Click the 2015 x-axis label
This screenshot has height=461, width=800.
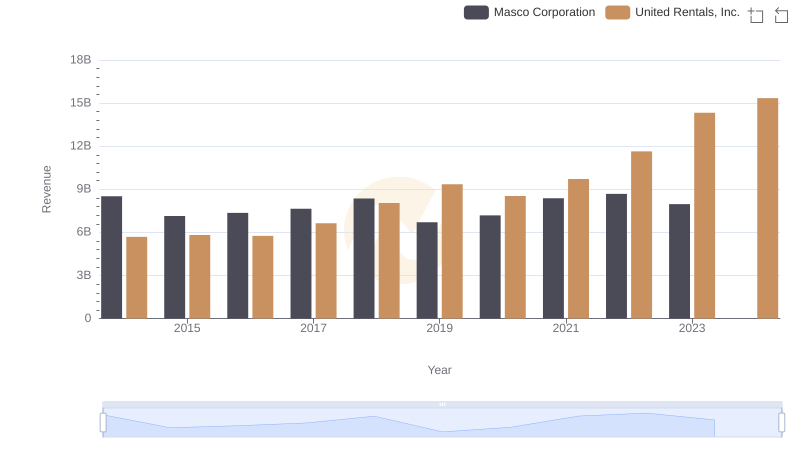[187, 328]
